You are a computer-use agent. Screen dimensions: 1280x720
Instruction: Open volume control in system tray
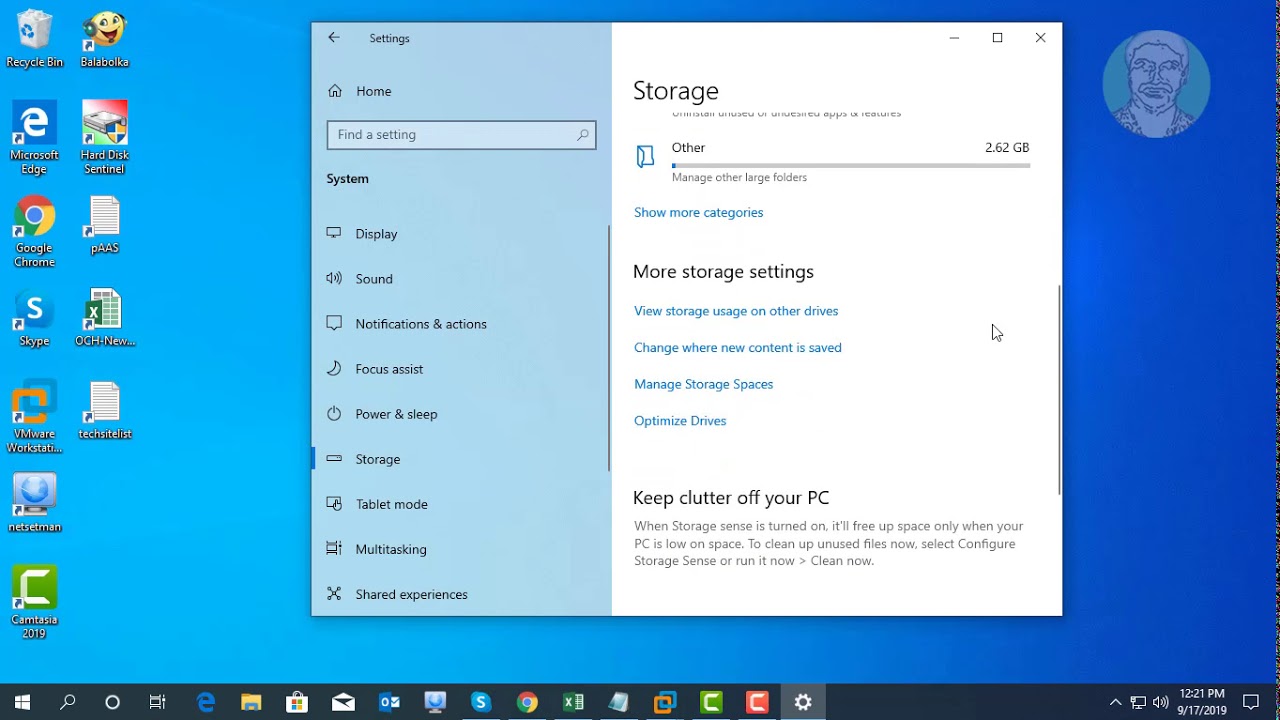tap(1161, 702)
